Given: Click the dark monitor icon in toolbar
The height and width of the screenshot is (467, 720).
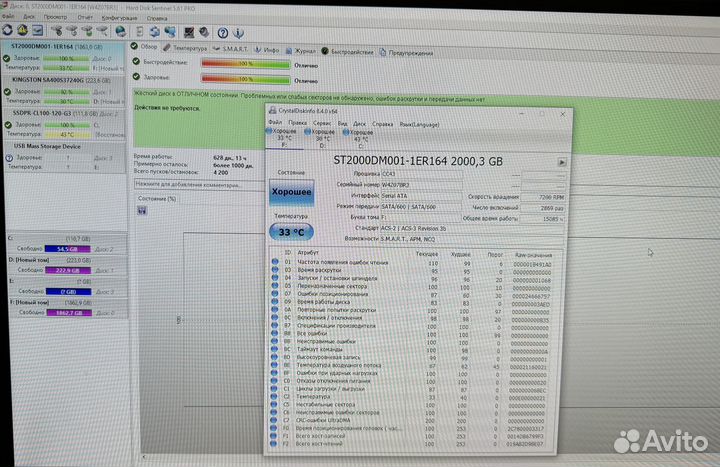Looking at the screenshot, I should [x=189, y=32].
